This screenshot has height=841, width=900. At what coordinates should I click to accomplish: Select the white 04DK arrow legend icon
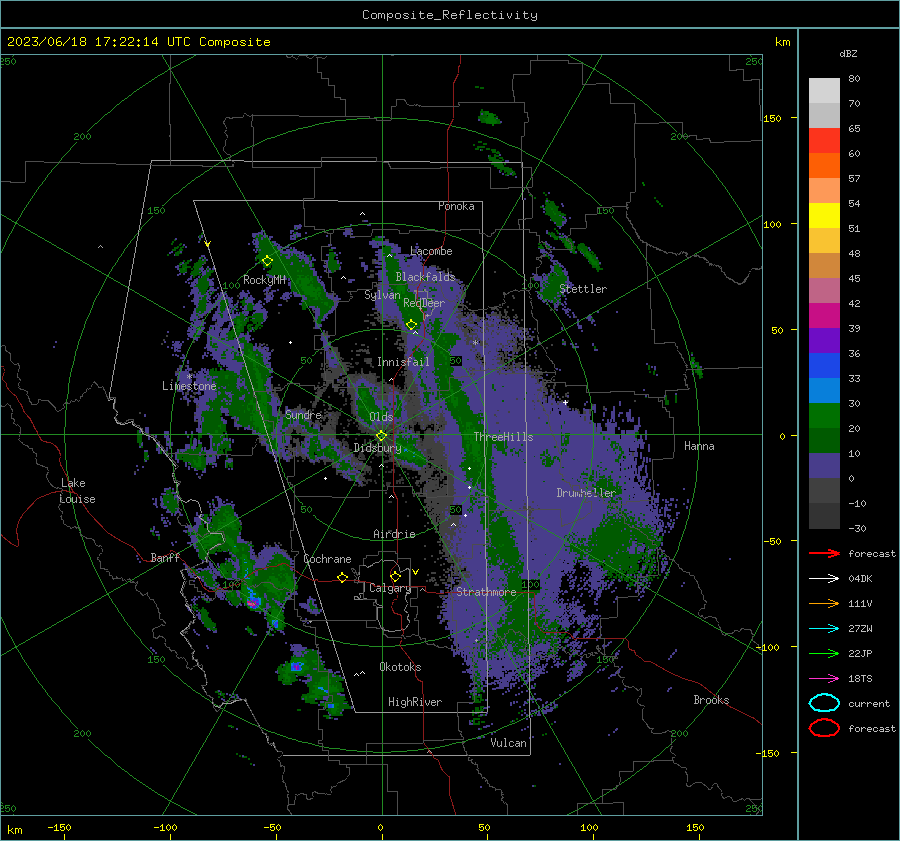[x=824, y=579]
